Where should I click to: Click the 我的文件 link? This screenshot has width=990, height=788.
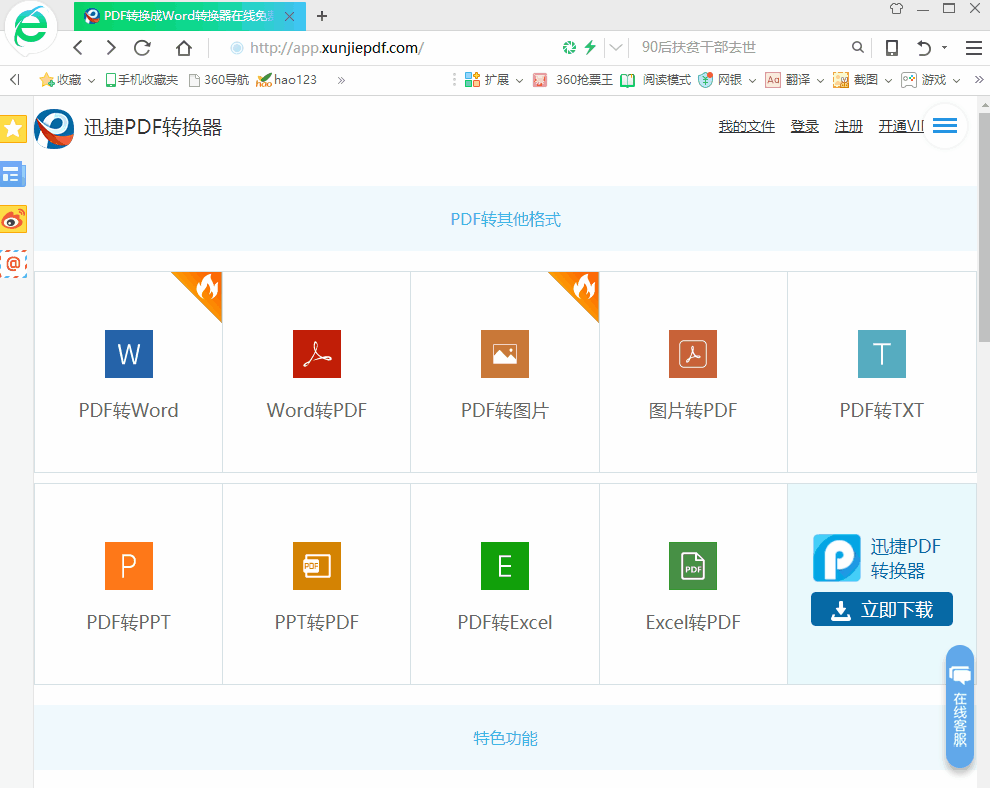tap(746, 126)
